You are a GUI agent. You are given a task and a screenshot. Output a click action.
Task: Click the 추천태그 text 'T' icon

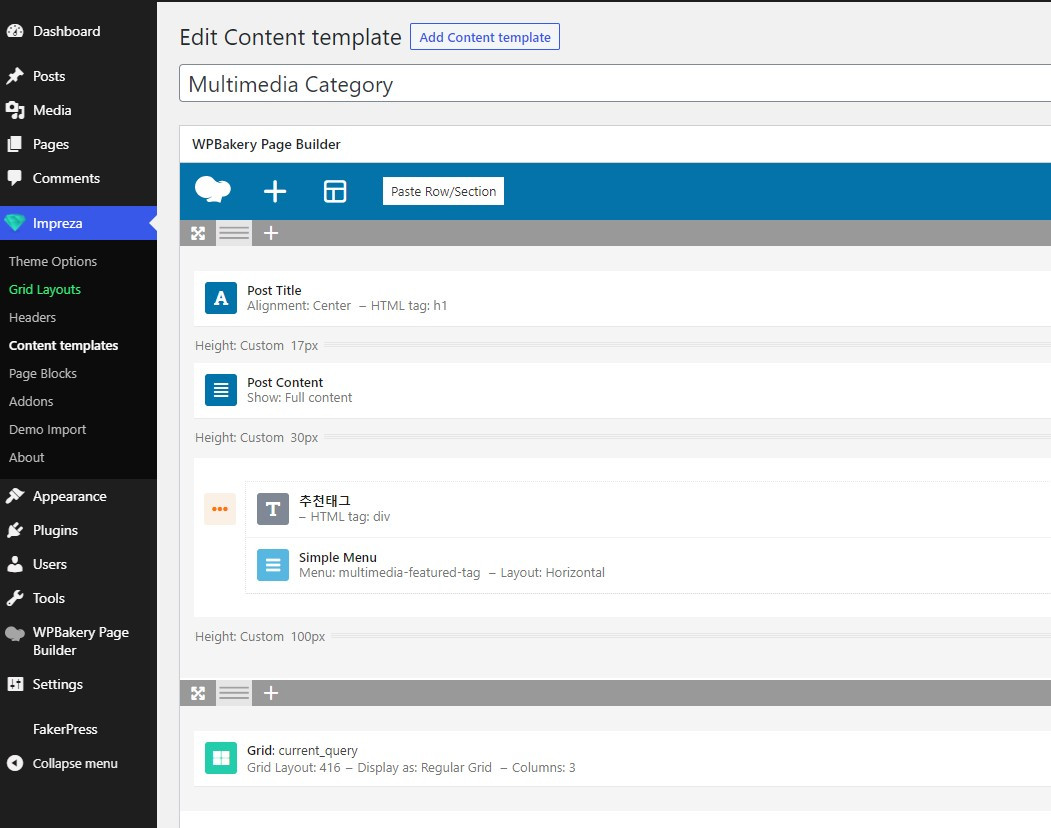point(273,509)
